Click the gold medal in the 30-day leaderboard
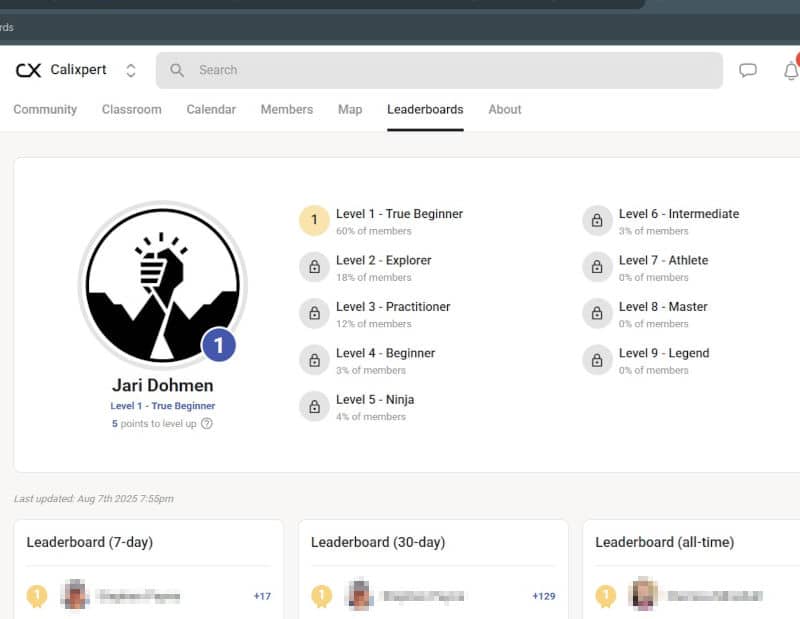The height and width of the screenshot is (619, 800). click(320, 594)
